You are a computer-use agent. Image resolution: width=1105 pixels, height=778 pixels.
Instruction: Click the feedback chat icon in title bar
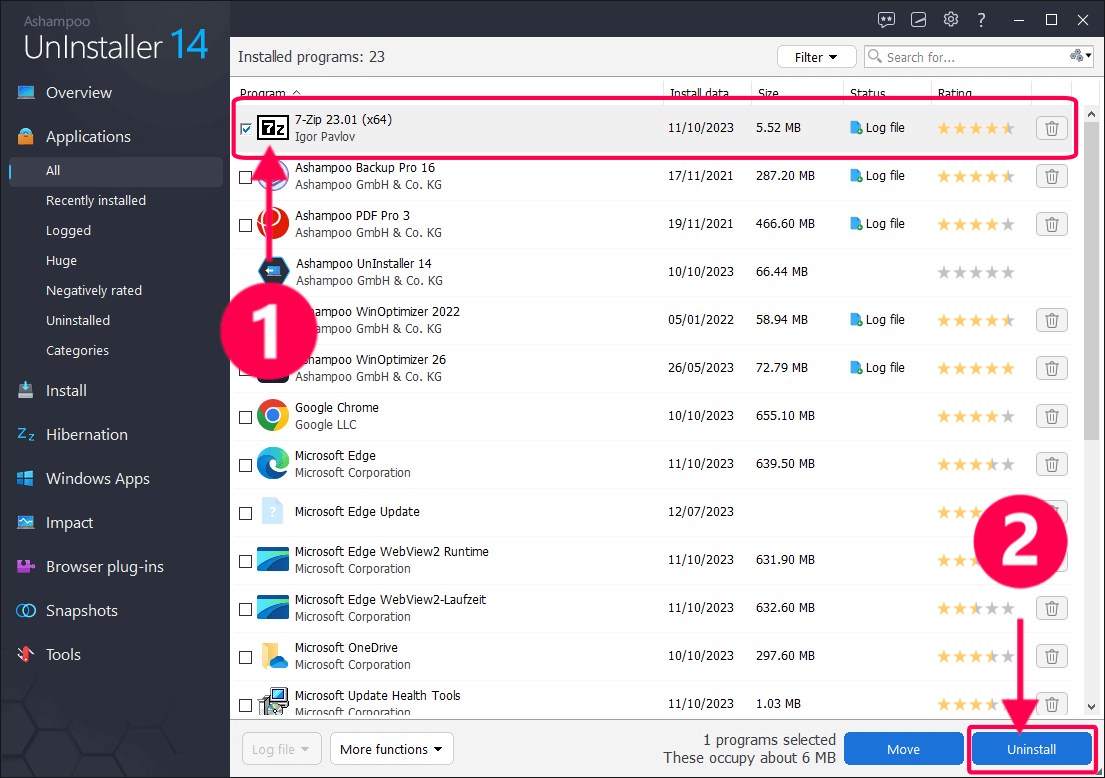pyautogui.click(x=886, y=20)
